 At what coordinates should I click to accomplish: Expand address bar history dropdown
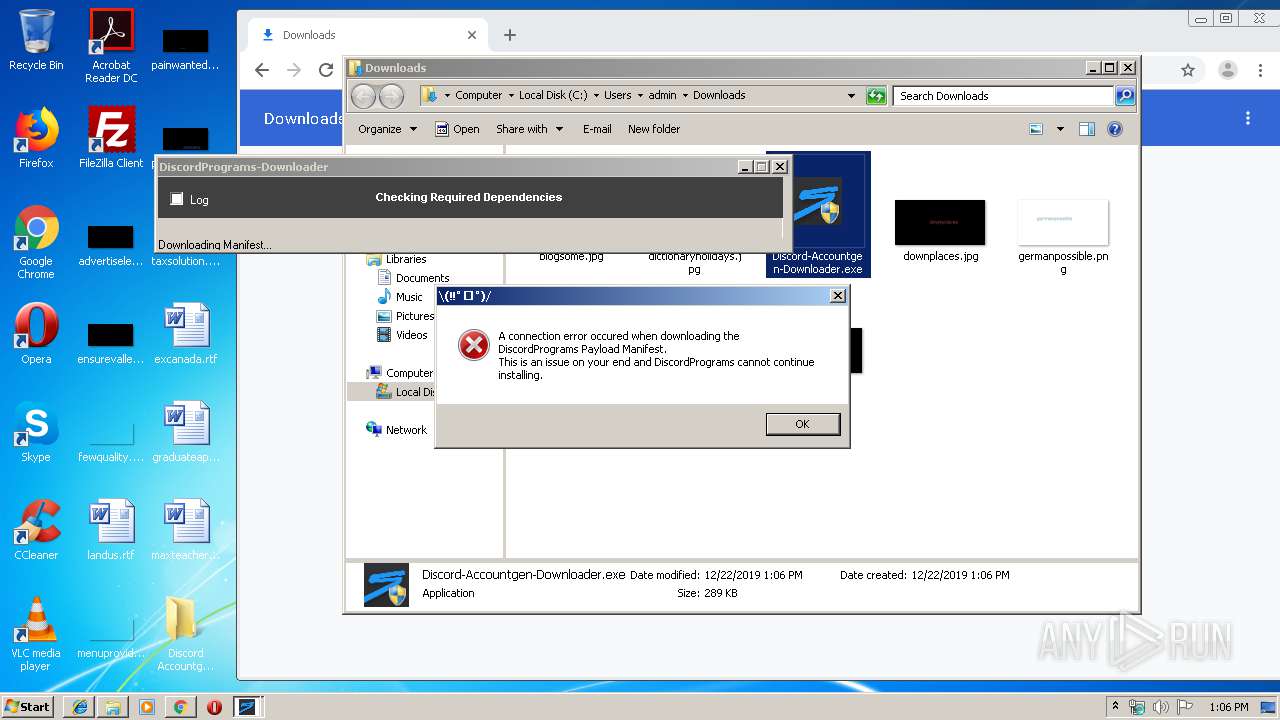tap(851, 96)
